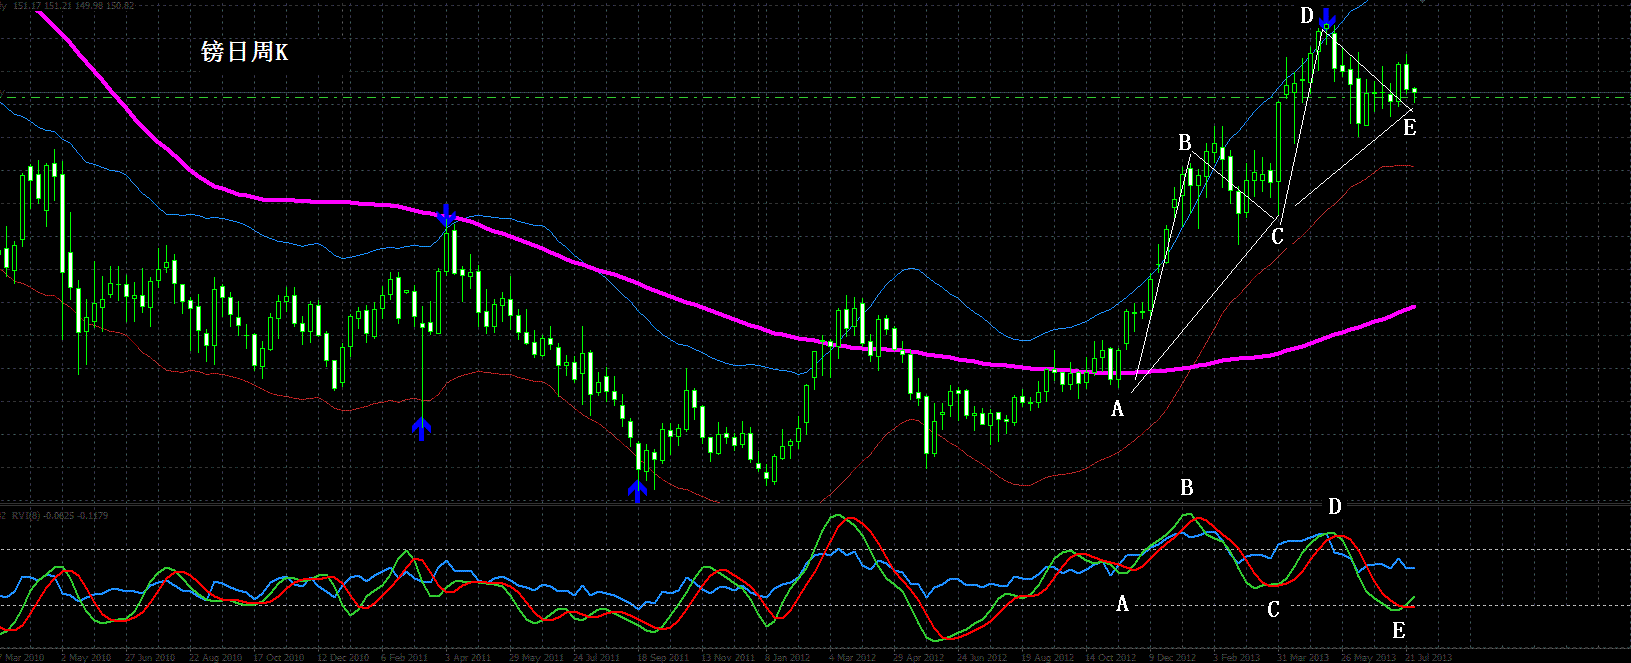Click the 18 Sep 2011 date on time axis

point(662,657)
